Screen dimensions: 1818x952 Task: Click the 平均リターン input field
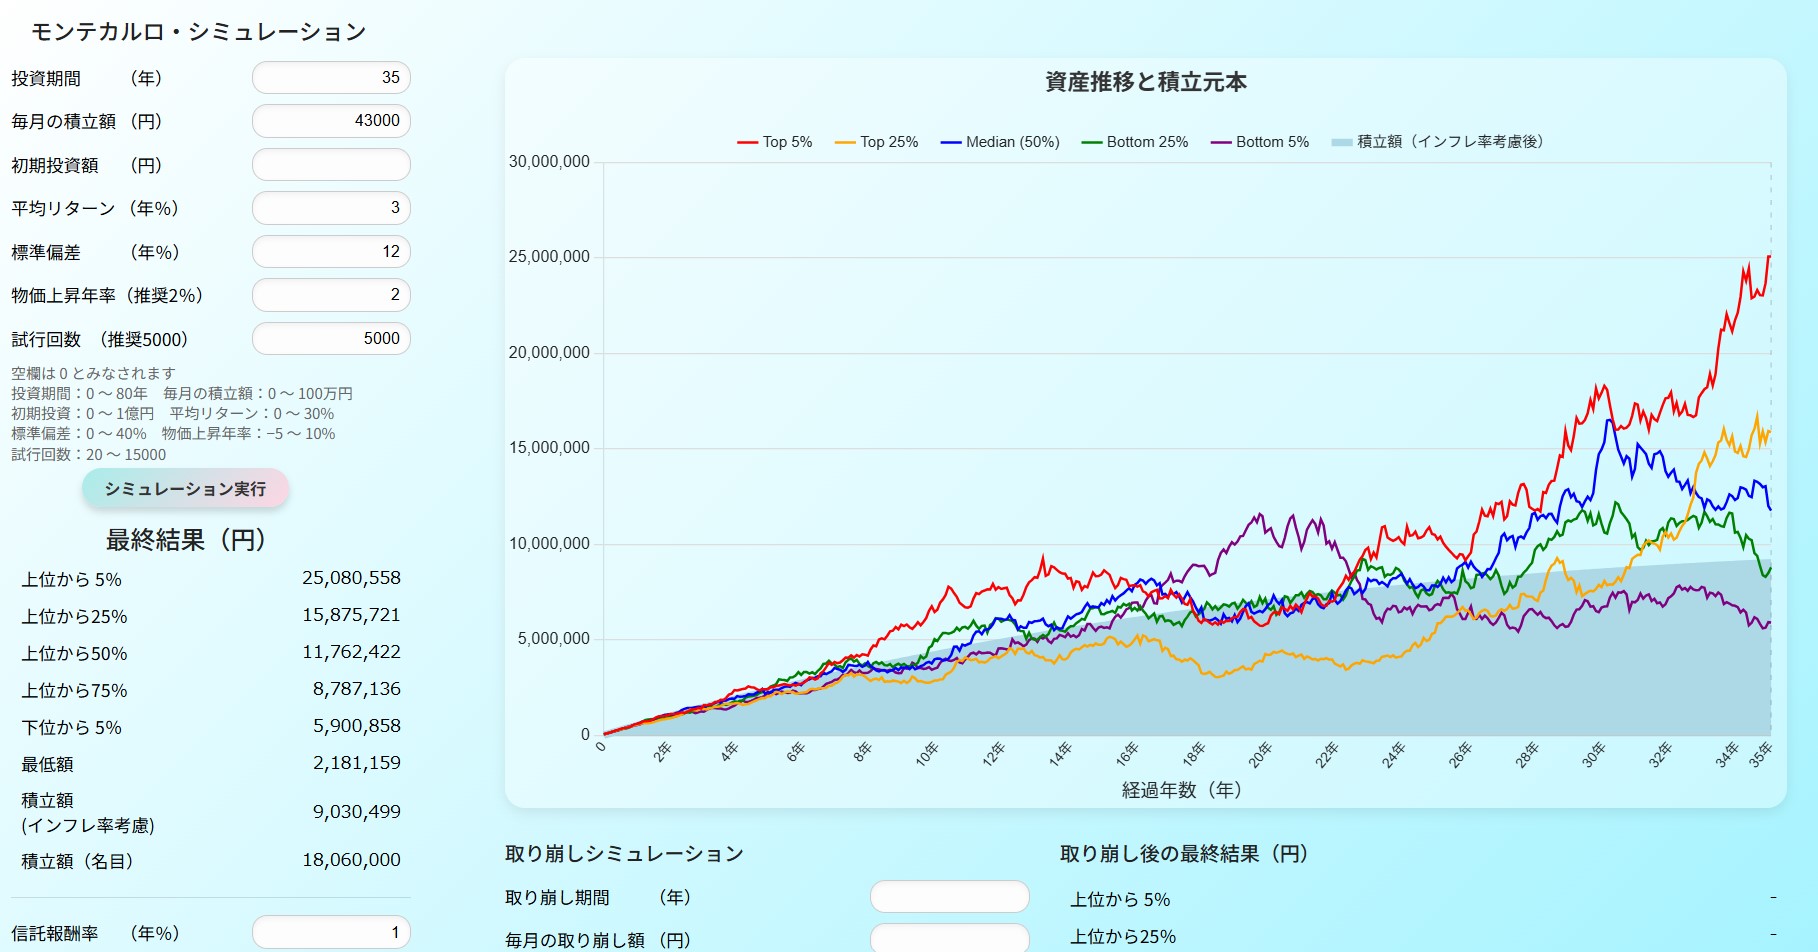tap(331, 208)
